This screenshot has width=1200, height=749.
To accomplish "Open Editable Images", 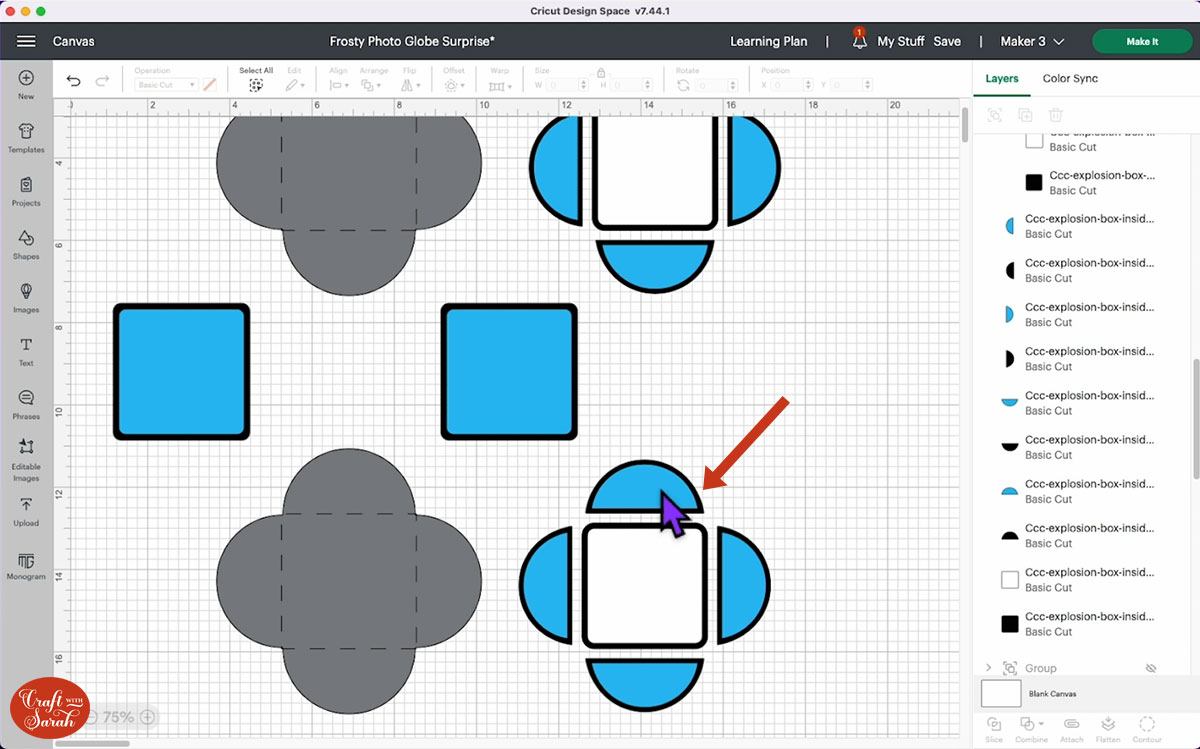I will pyautogui.click(x=26, y=459).
